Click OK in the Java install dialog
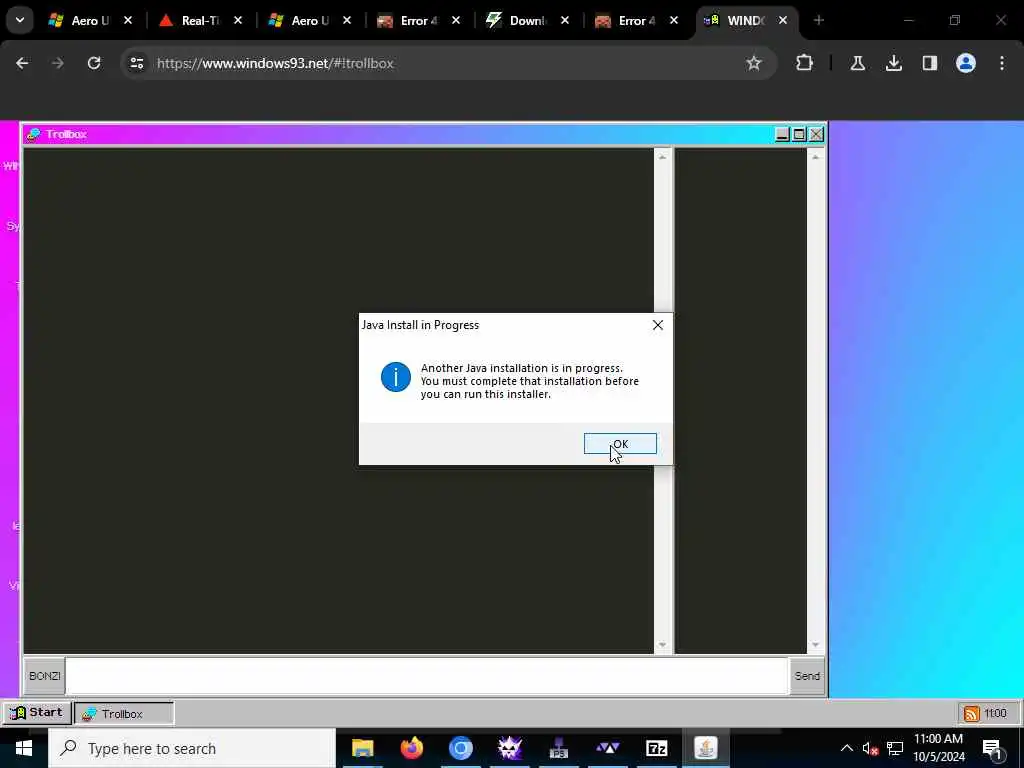This screenshot has width=1024, height=768. 620,443
